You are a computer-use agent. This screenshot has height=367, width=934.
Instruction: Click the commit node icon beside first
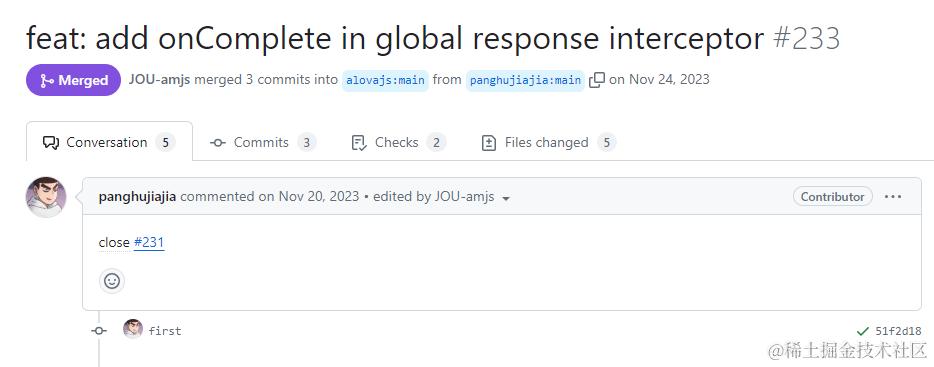pyautogui.click(x=99, y=331)
